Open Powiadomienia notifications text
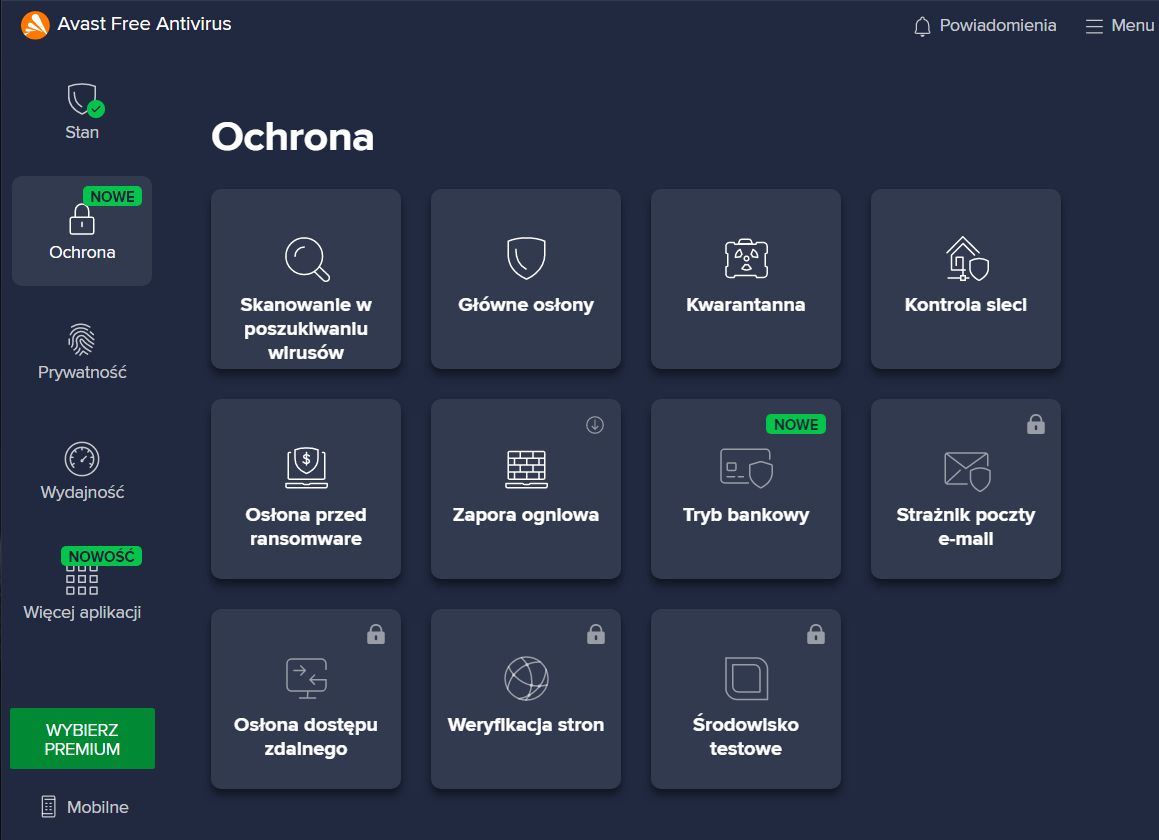Viewport: 1159px width, 840px height. tap(998, 25)
